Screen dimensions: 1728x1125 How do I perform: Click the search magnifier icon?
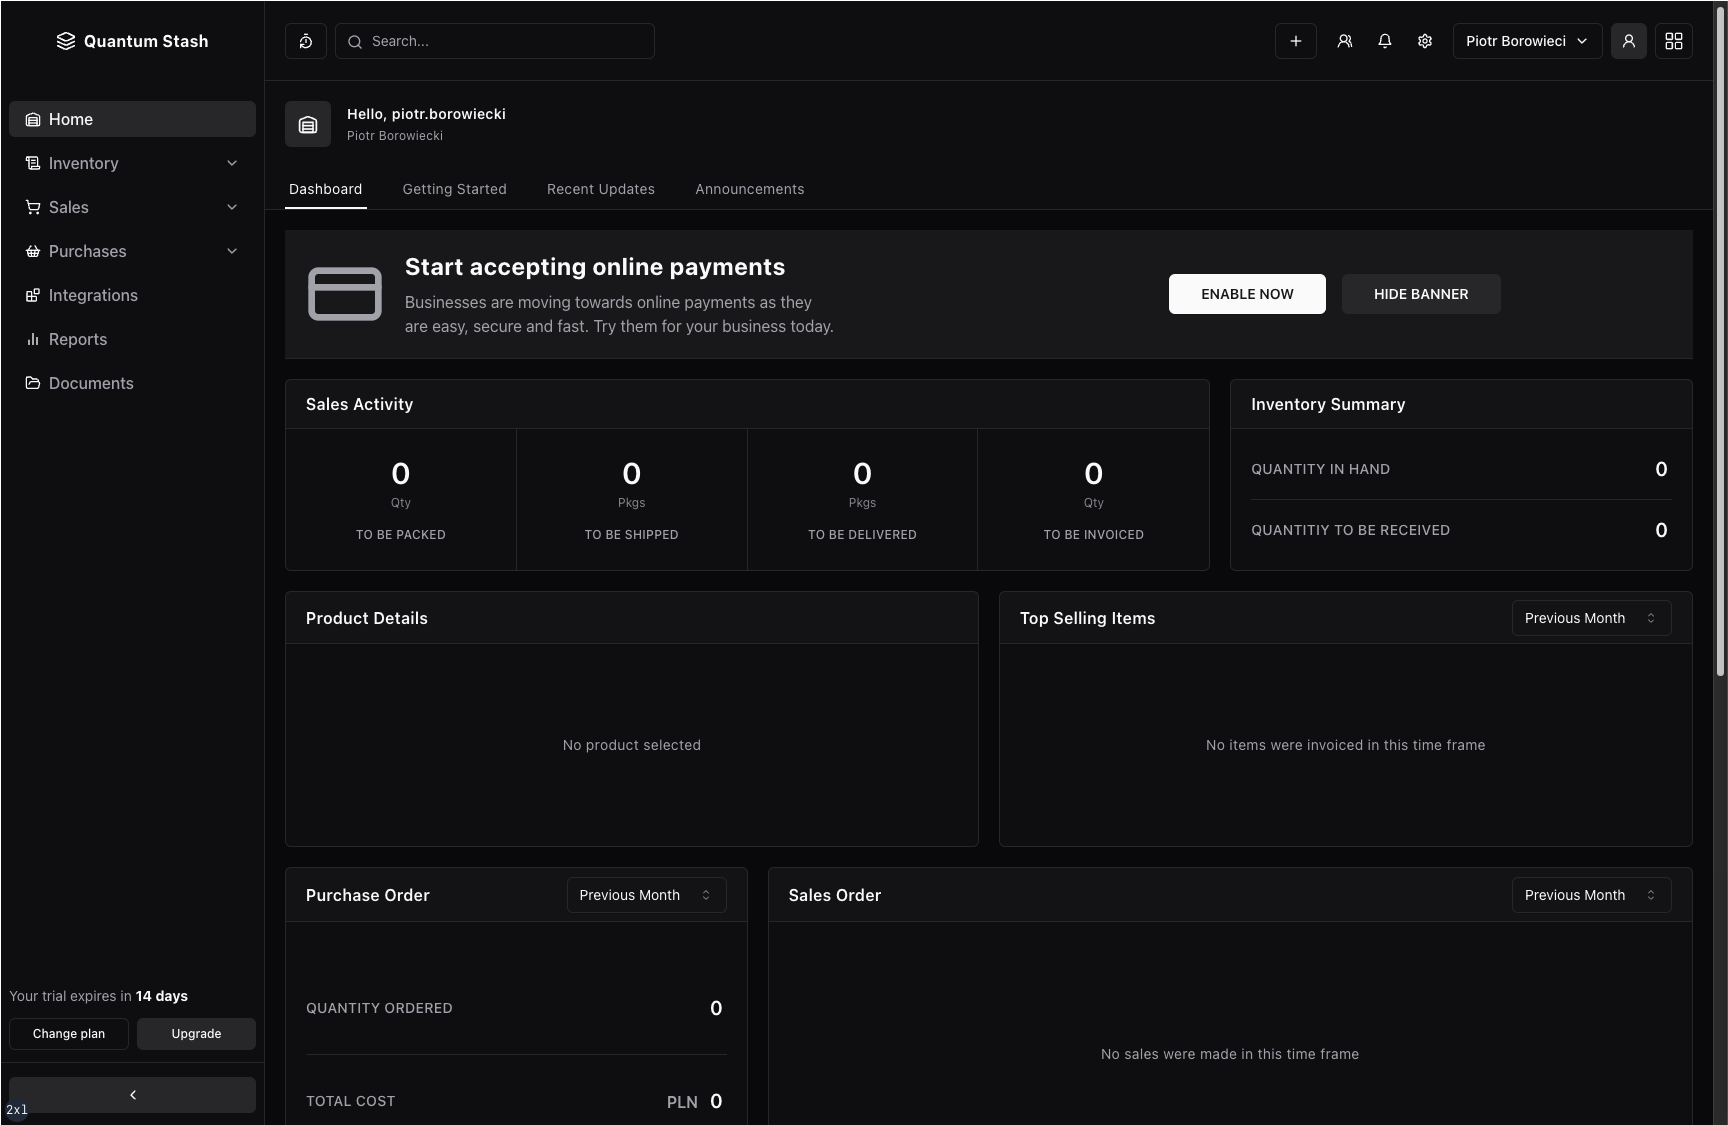coord(355,41)
